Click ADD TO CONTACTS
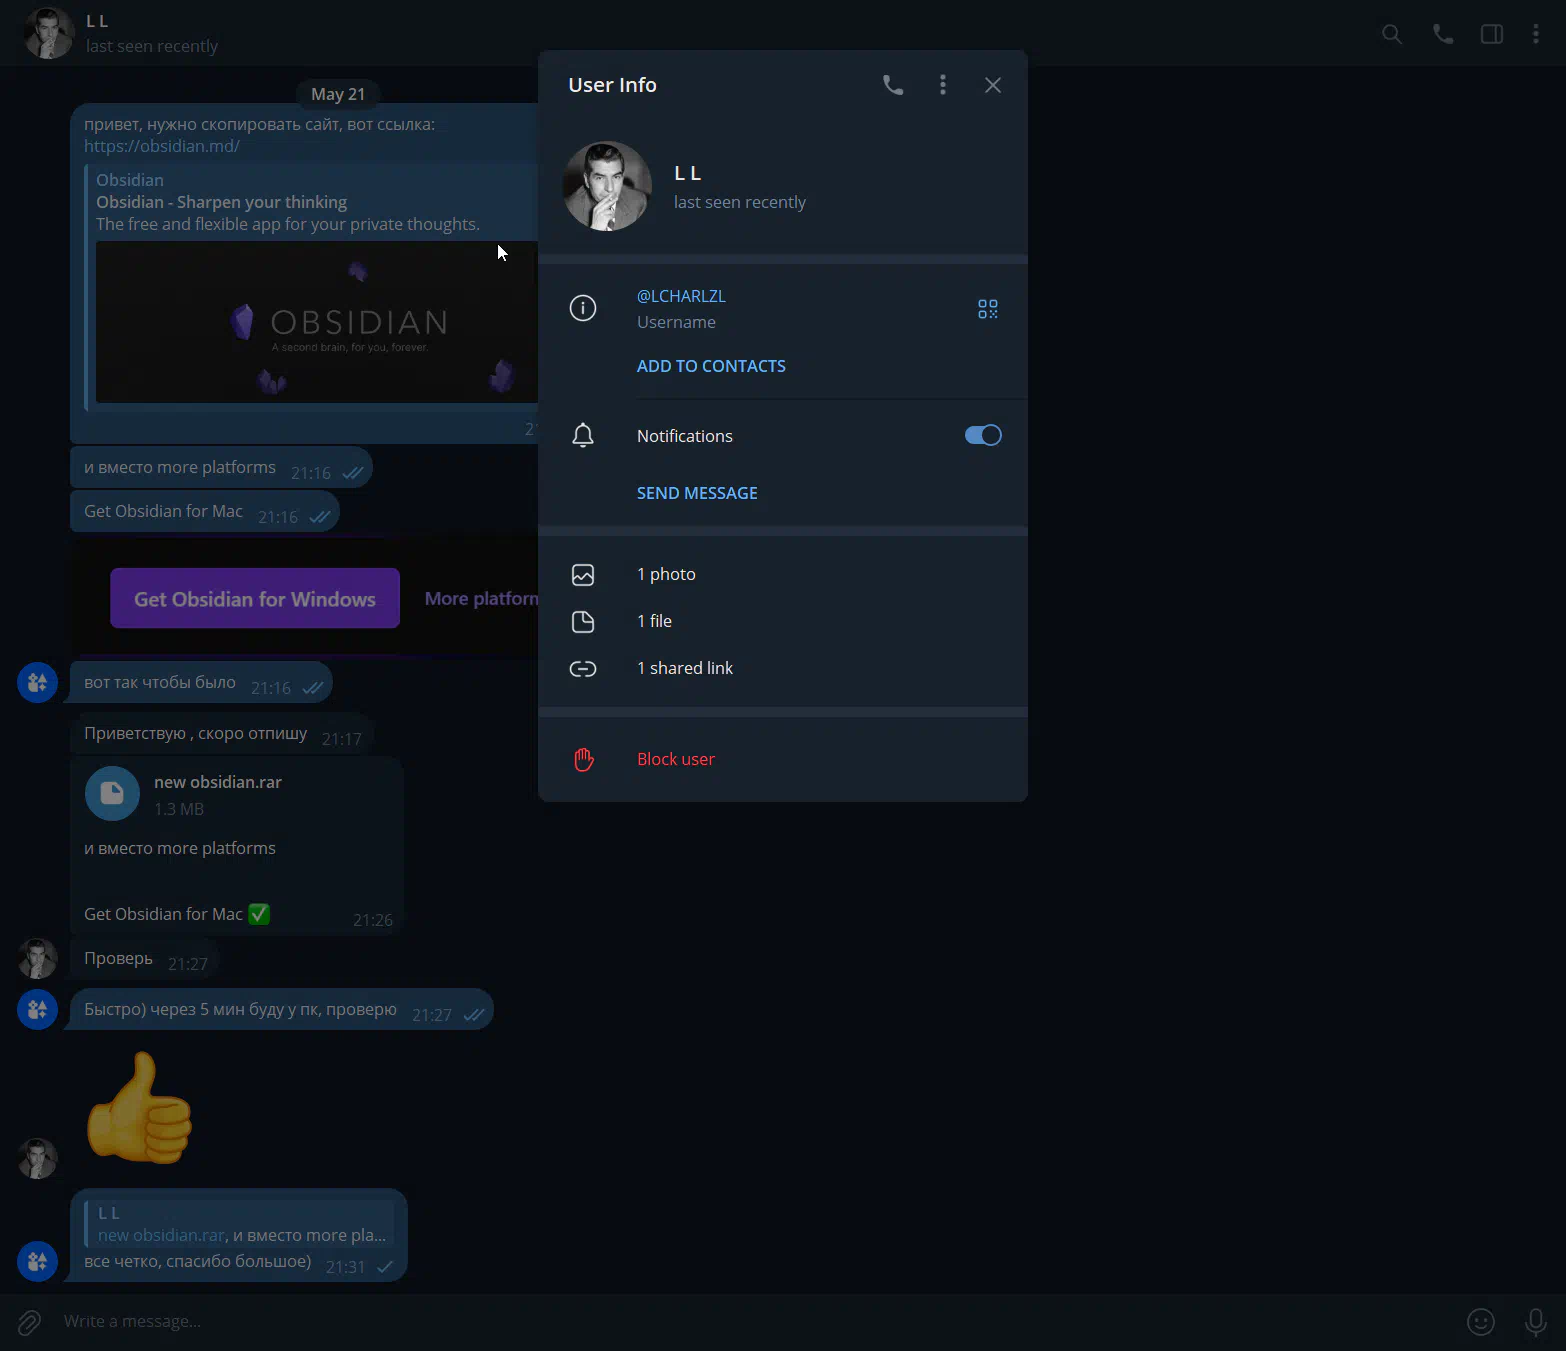Screen dimensions: 1566x1351 (x=711, y=366)
